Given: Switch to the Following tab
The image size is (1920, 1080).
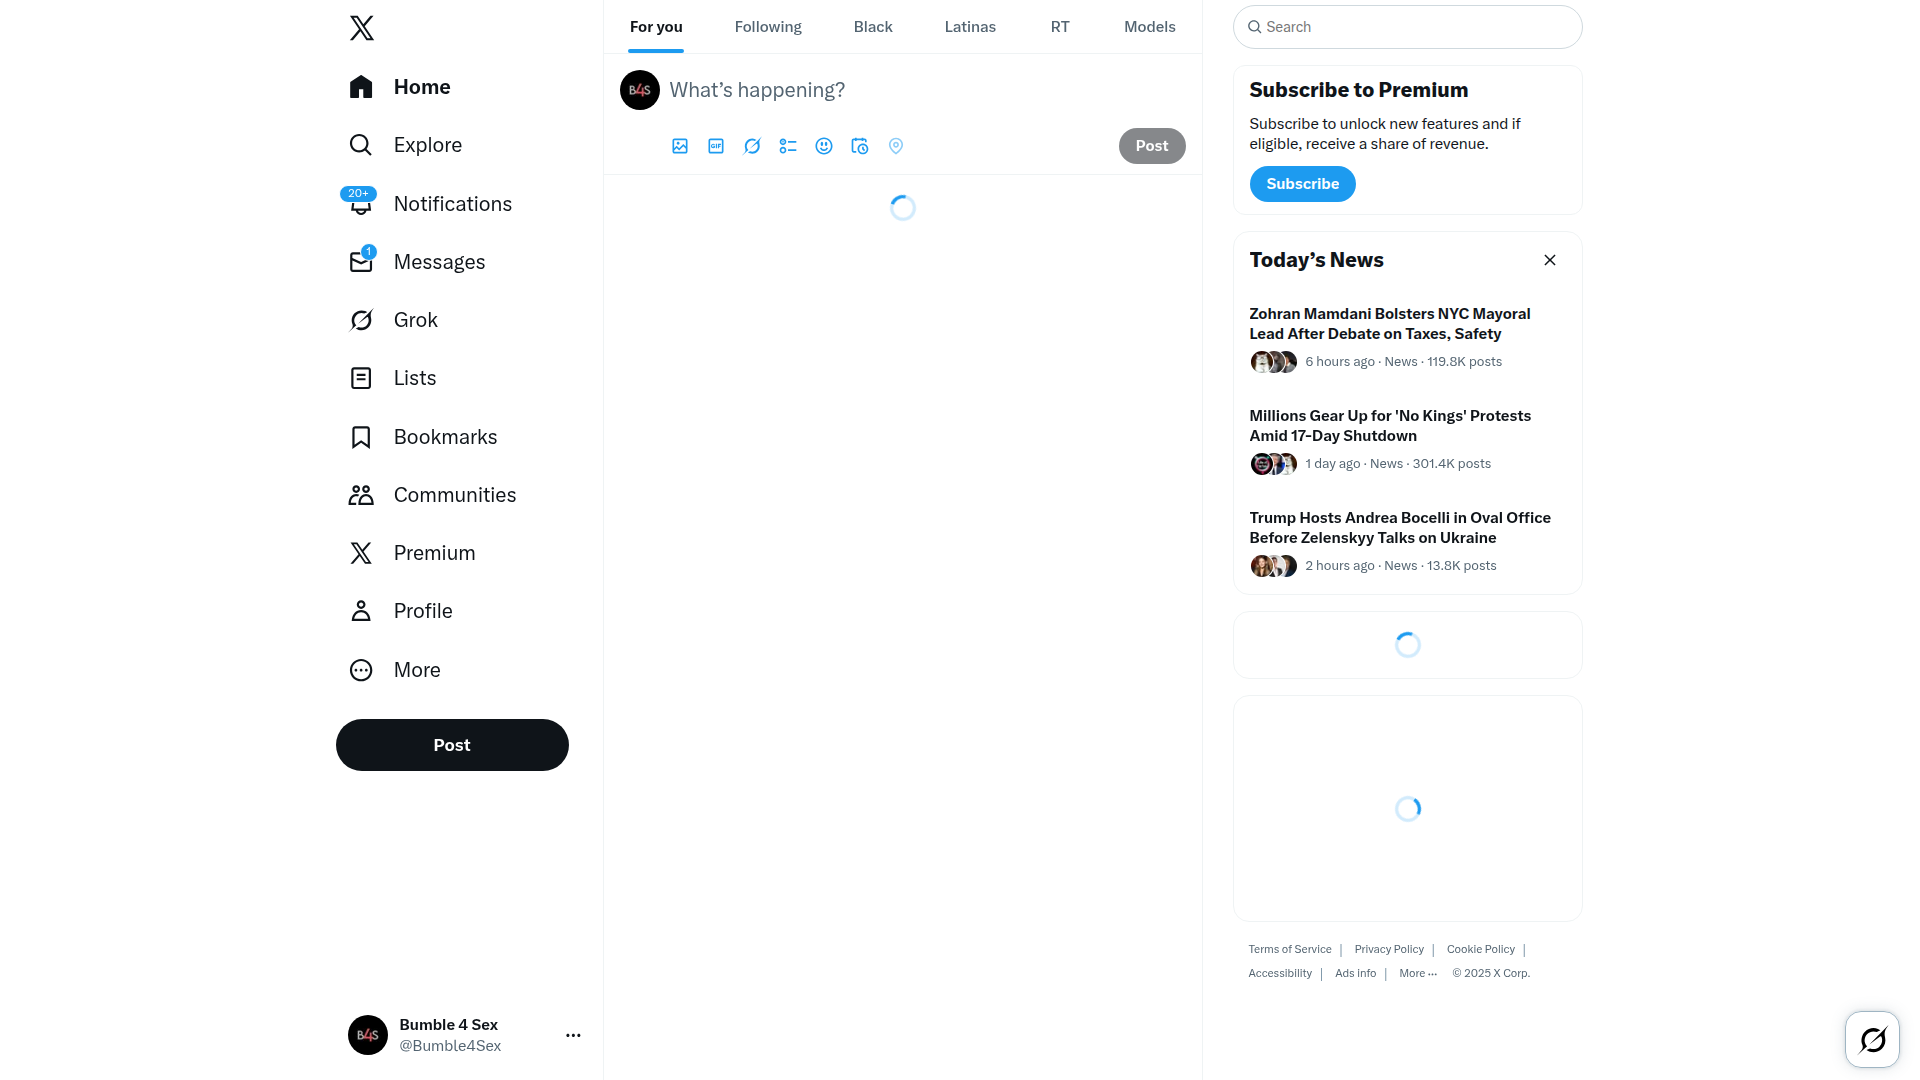Looking at the screenshot, I should pyautogui.click(x=768, y=27).
